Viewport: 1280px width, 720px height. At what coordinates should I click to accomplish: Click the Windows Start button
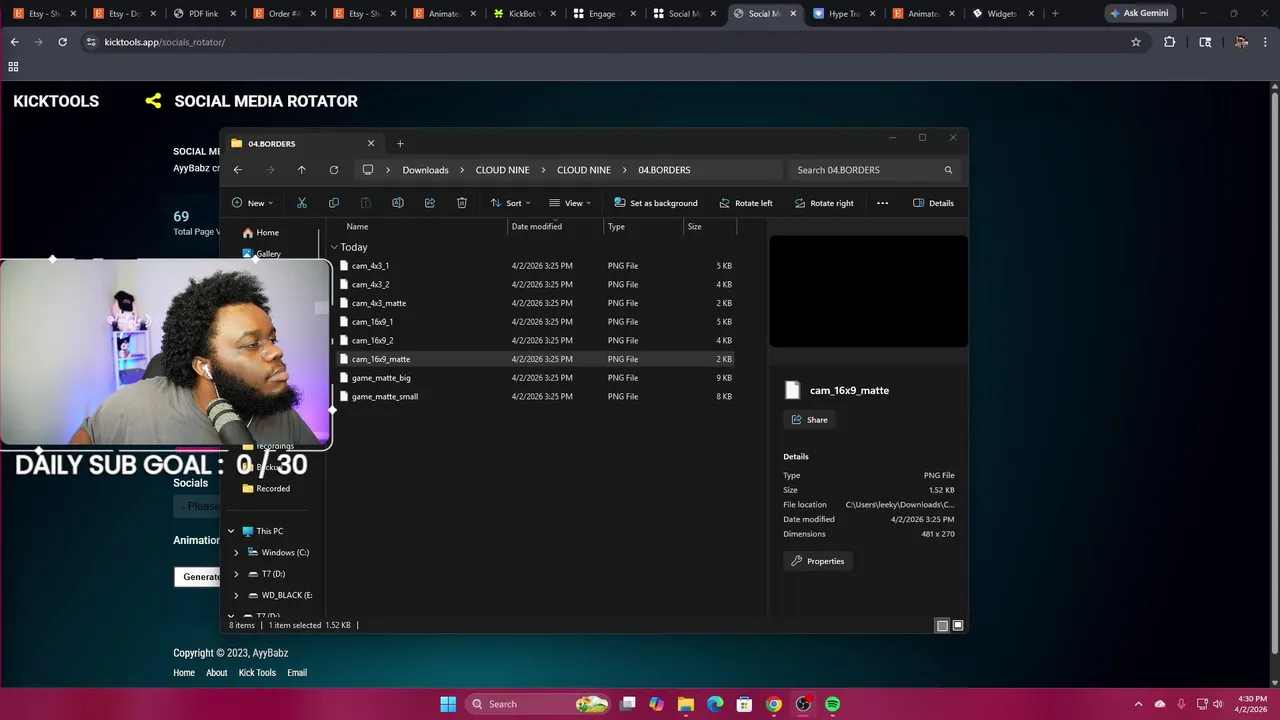click(448, 704)
